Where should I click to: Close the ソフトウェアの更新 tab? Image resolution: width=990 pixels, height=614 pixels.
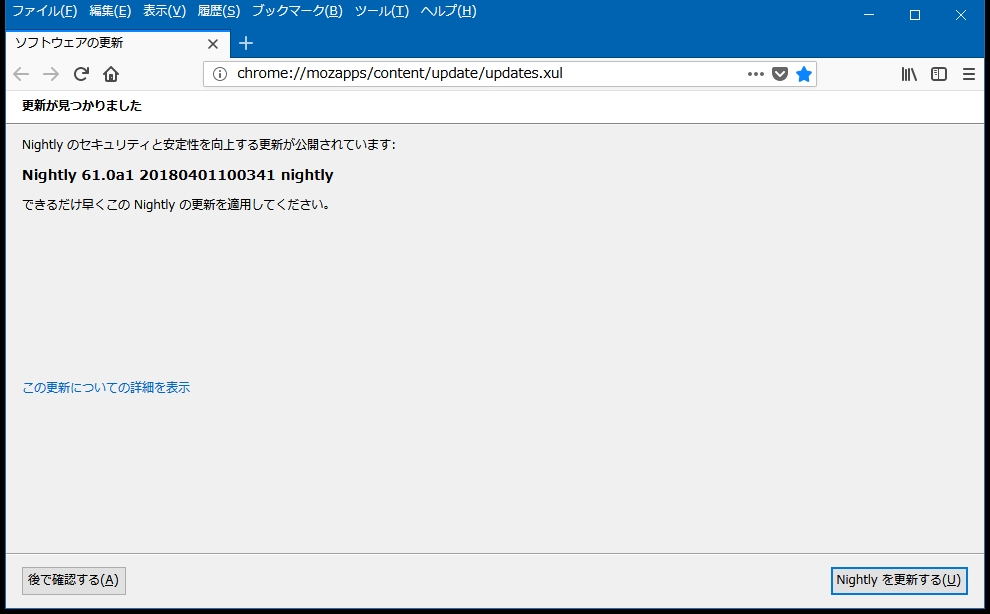click(x=213, y=44)
